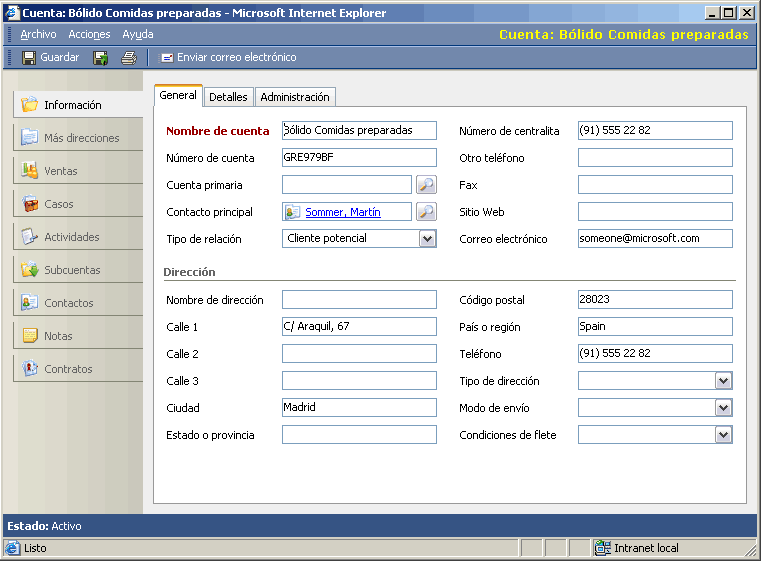
Task: Click the Cuenta primaria text field
Action: coord(347,185)
